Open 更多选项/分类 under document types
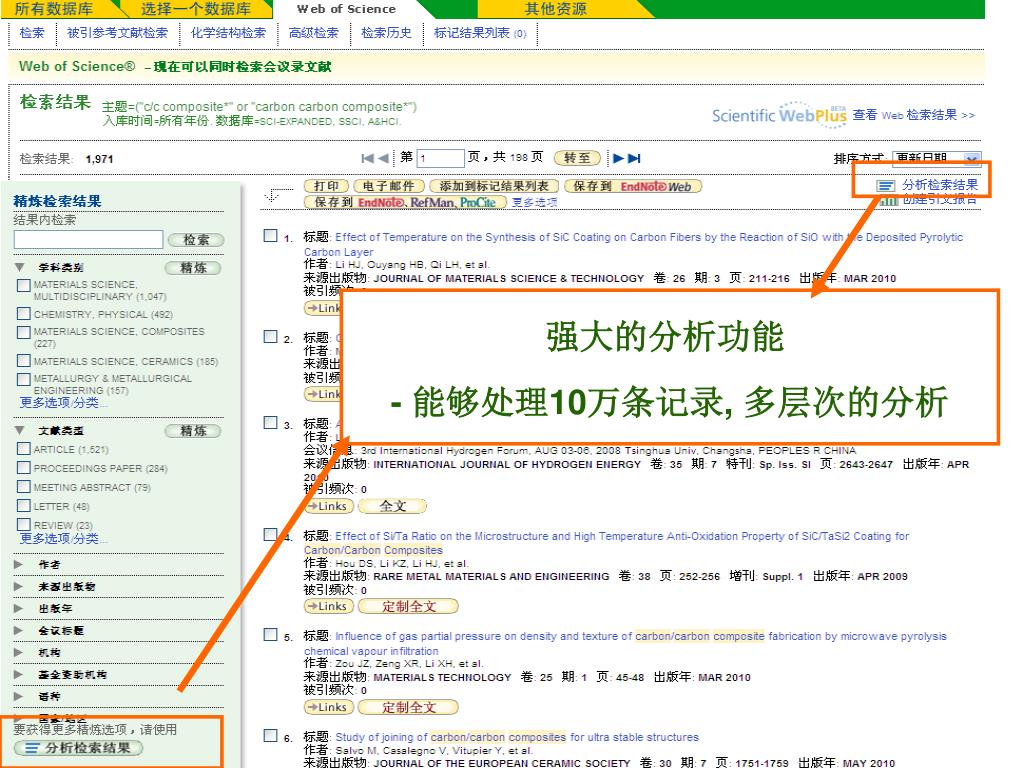Image resolution: width=1024 pixels, height=768 pixels. coord(64,539)
